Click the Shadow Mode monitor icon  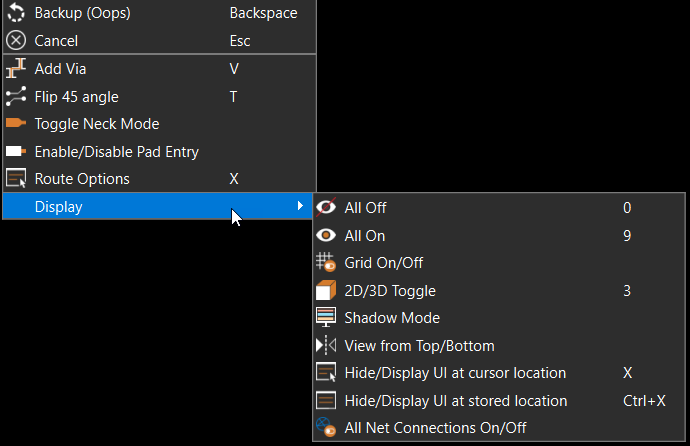tap(326, 318)
